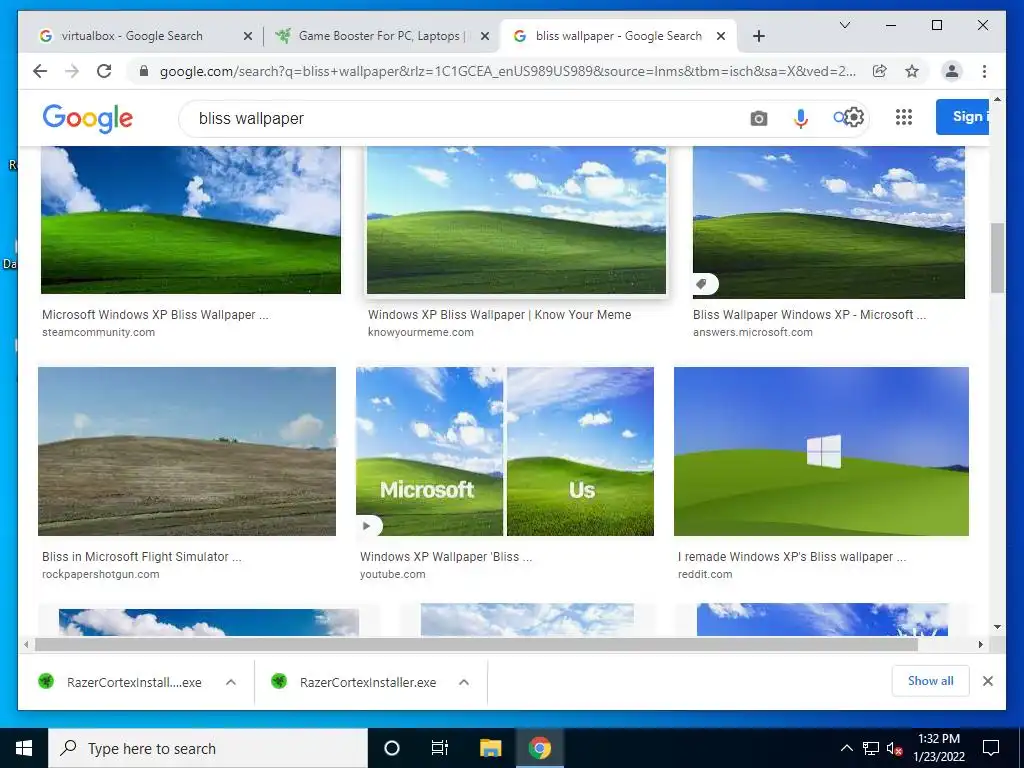Close the downloads bar

(988, 681)
